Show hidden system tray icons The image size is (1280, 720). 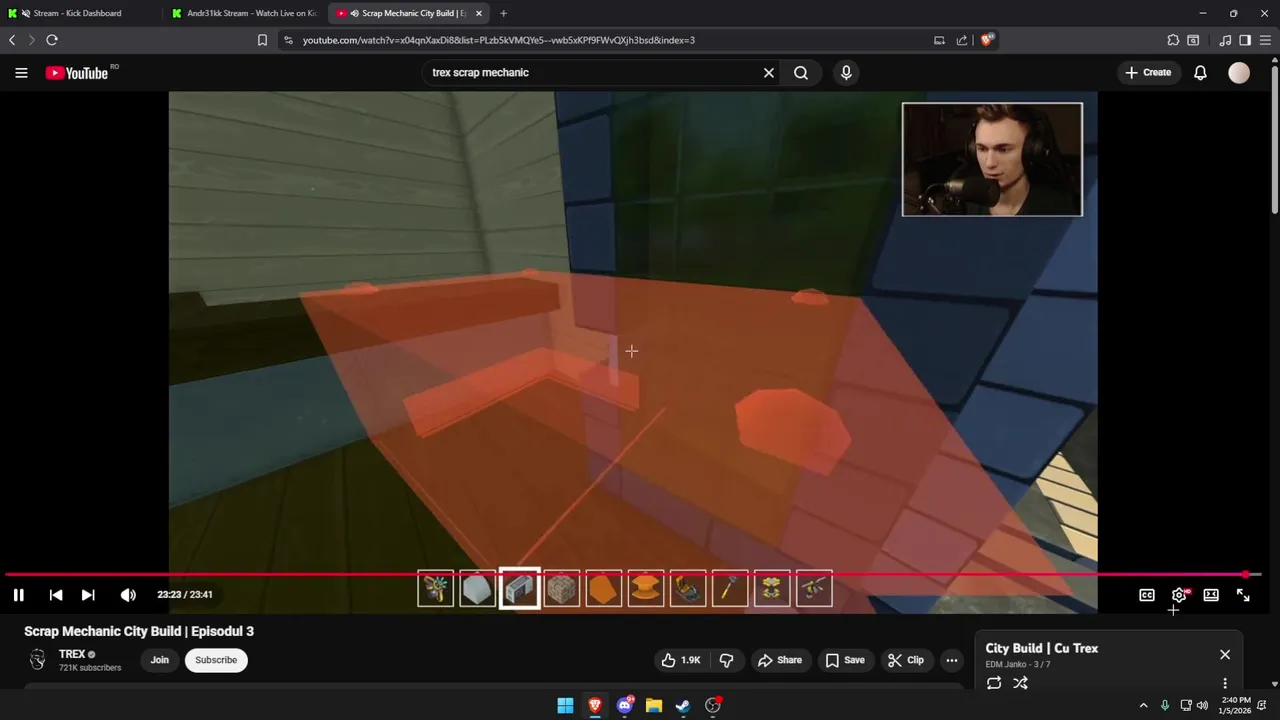pos(1144,706)
